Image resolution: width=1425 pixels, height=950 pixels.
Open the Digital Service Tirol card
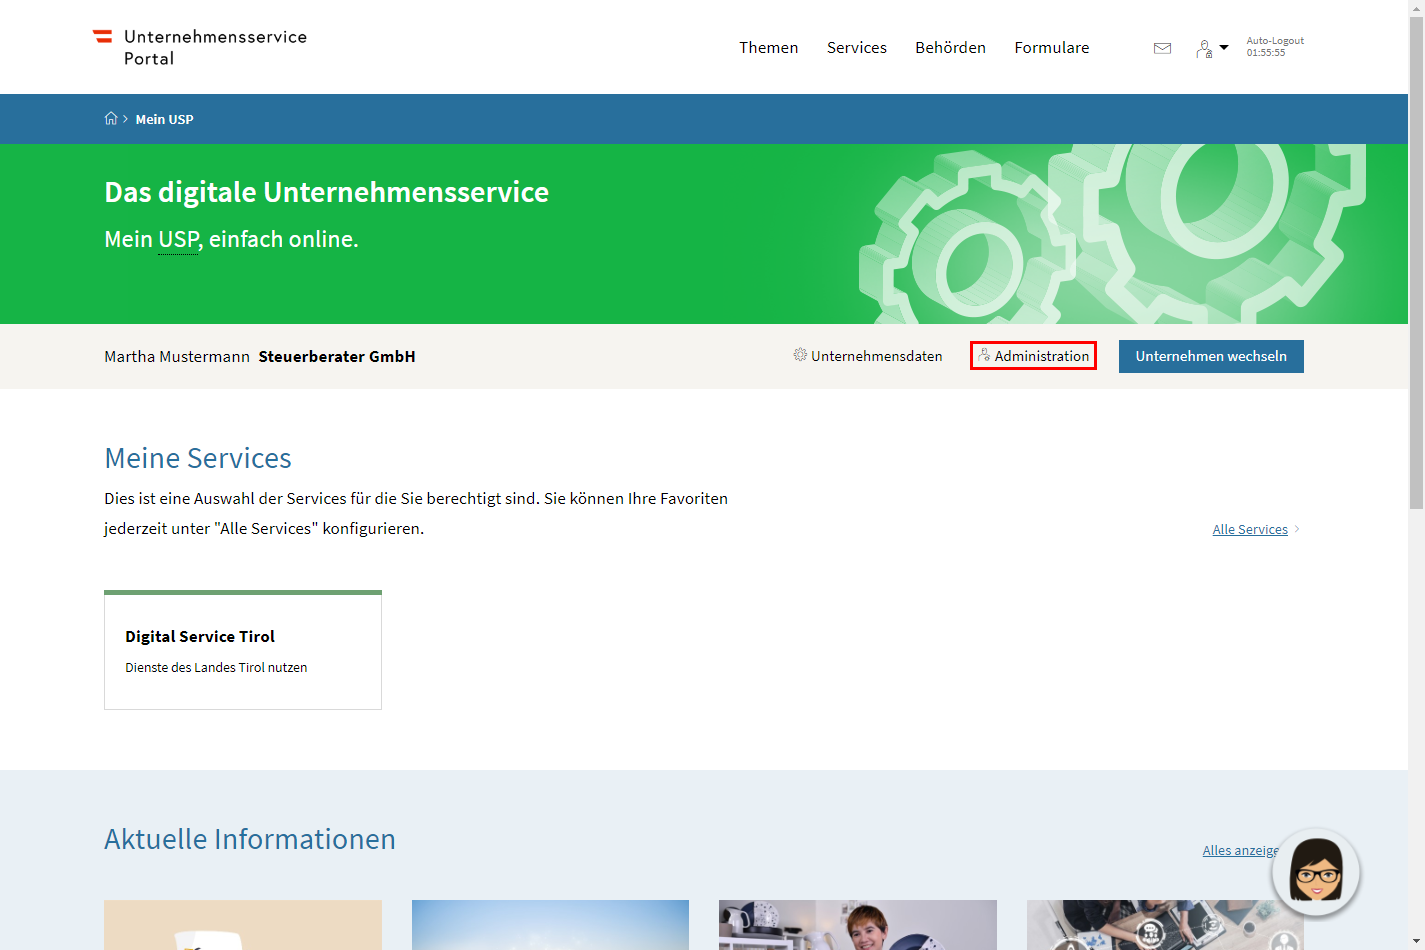click(243, 650)
